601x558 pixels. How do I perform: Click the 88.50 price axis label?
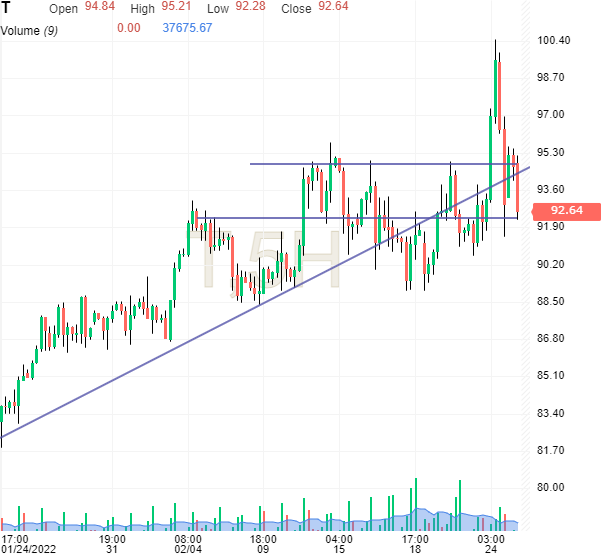(553, 301)
